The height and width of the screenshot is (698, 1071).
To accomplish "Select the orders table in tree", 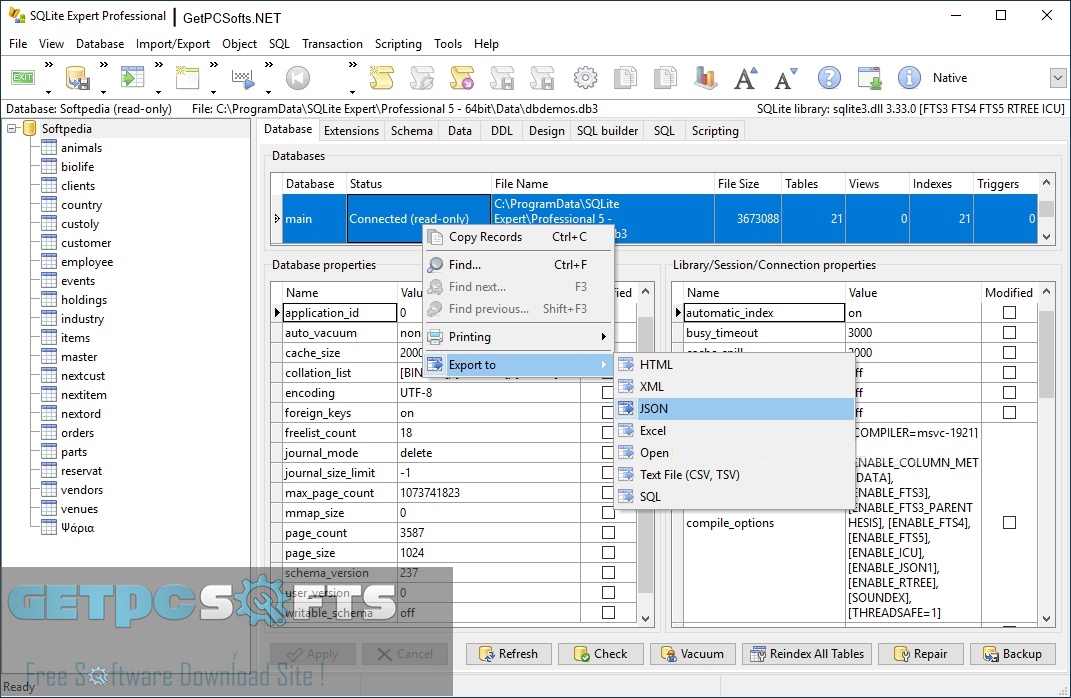I will click(77, 433).
